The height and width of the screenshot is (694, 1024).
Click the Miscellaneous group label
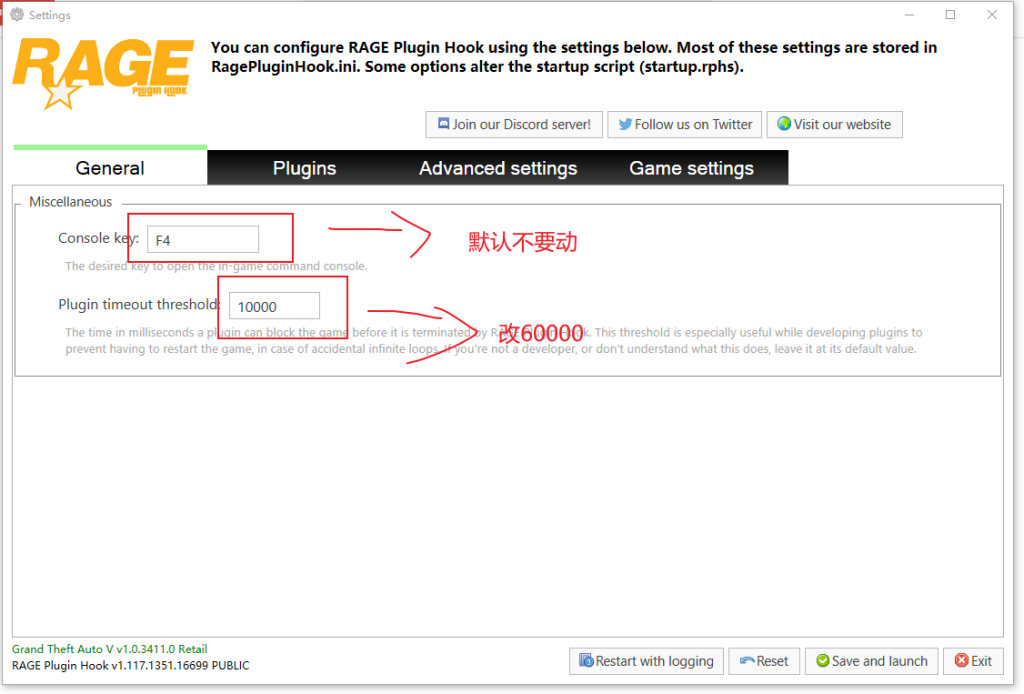[x=71, y=202]
